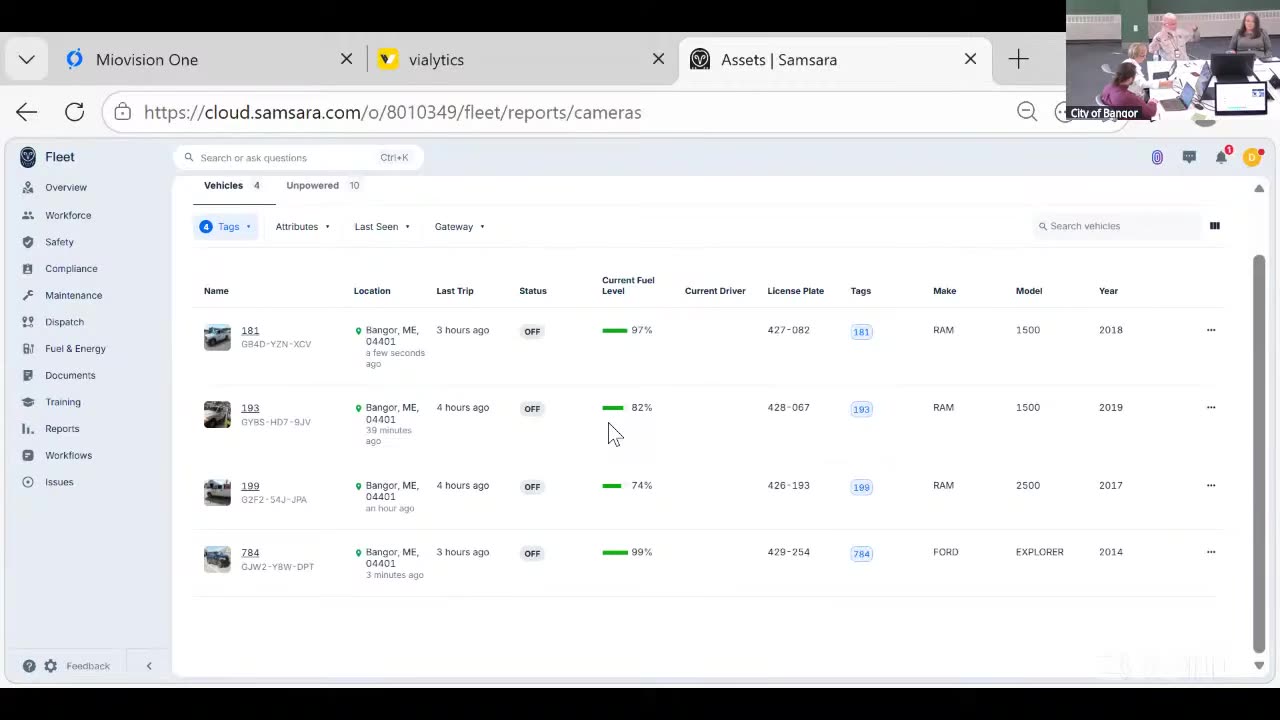Click the License Plate column header
This screenshot has width=1280, height=720.
(x=795, y=291)
